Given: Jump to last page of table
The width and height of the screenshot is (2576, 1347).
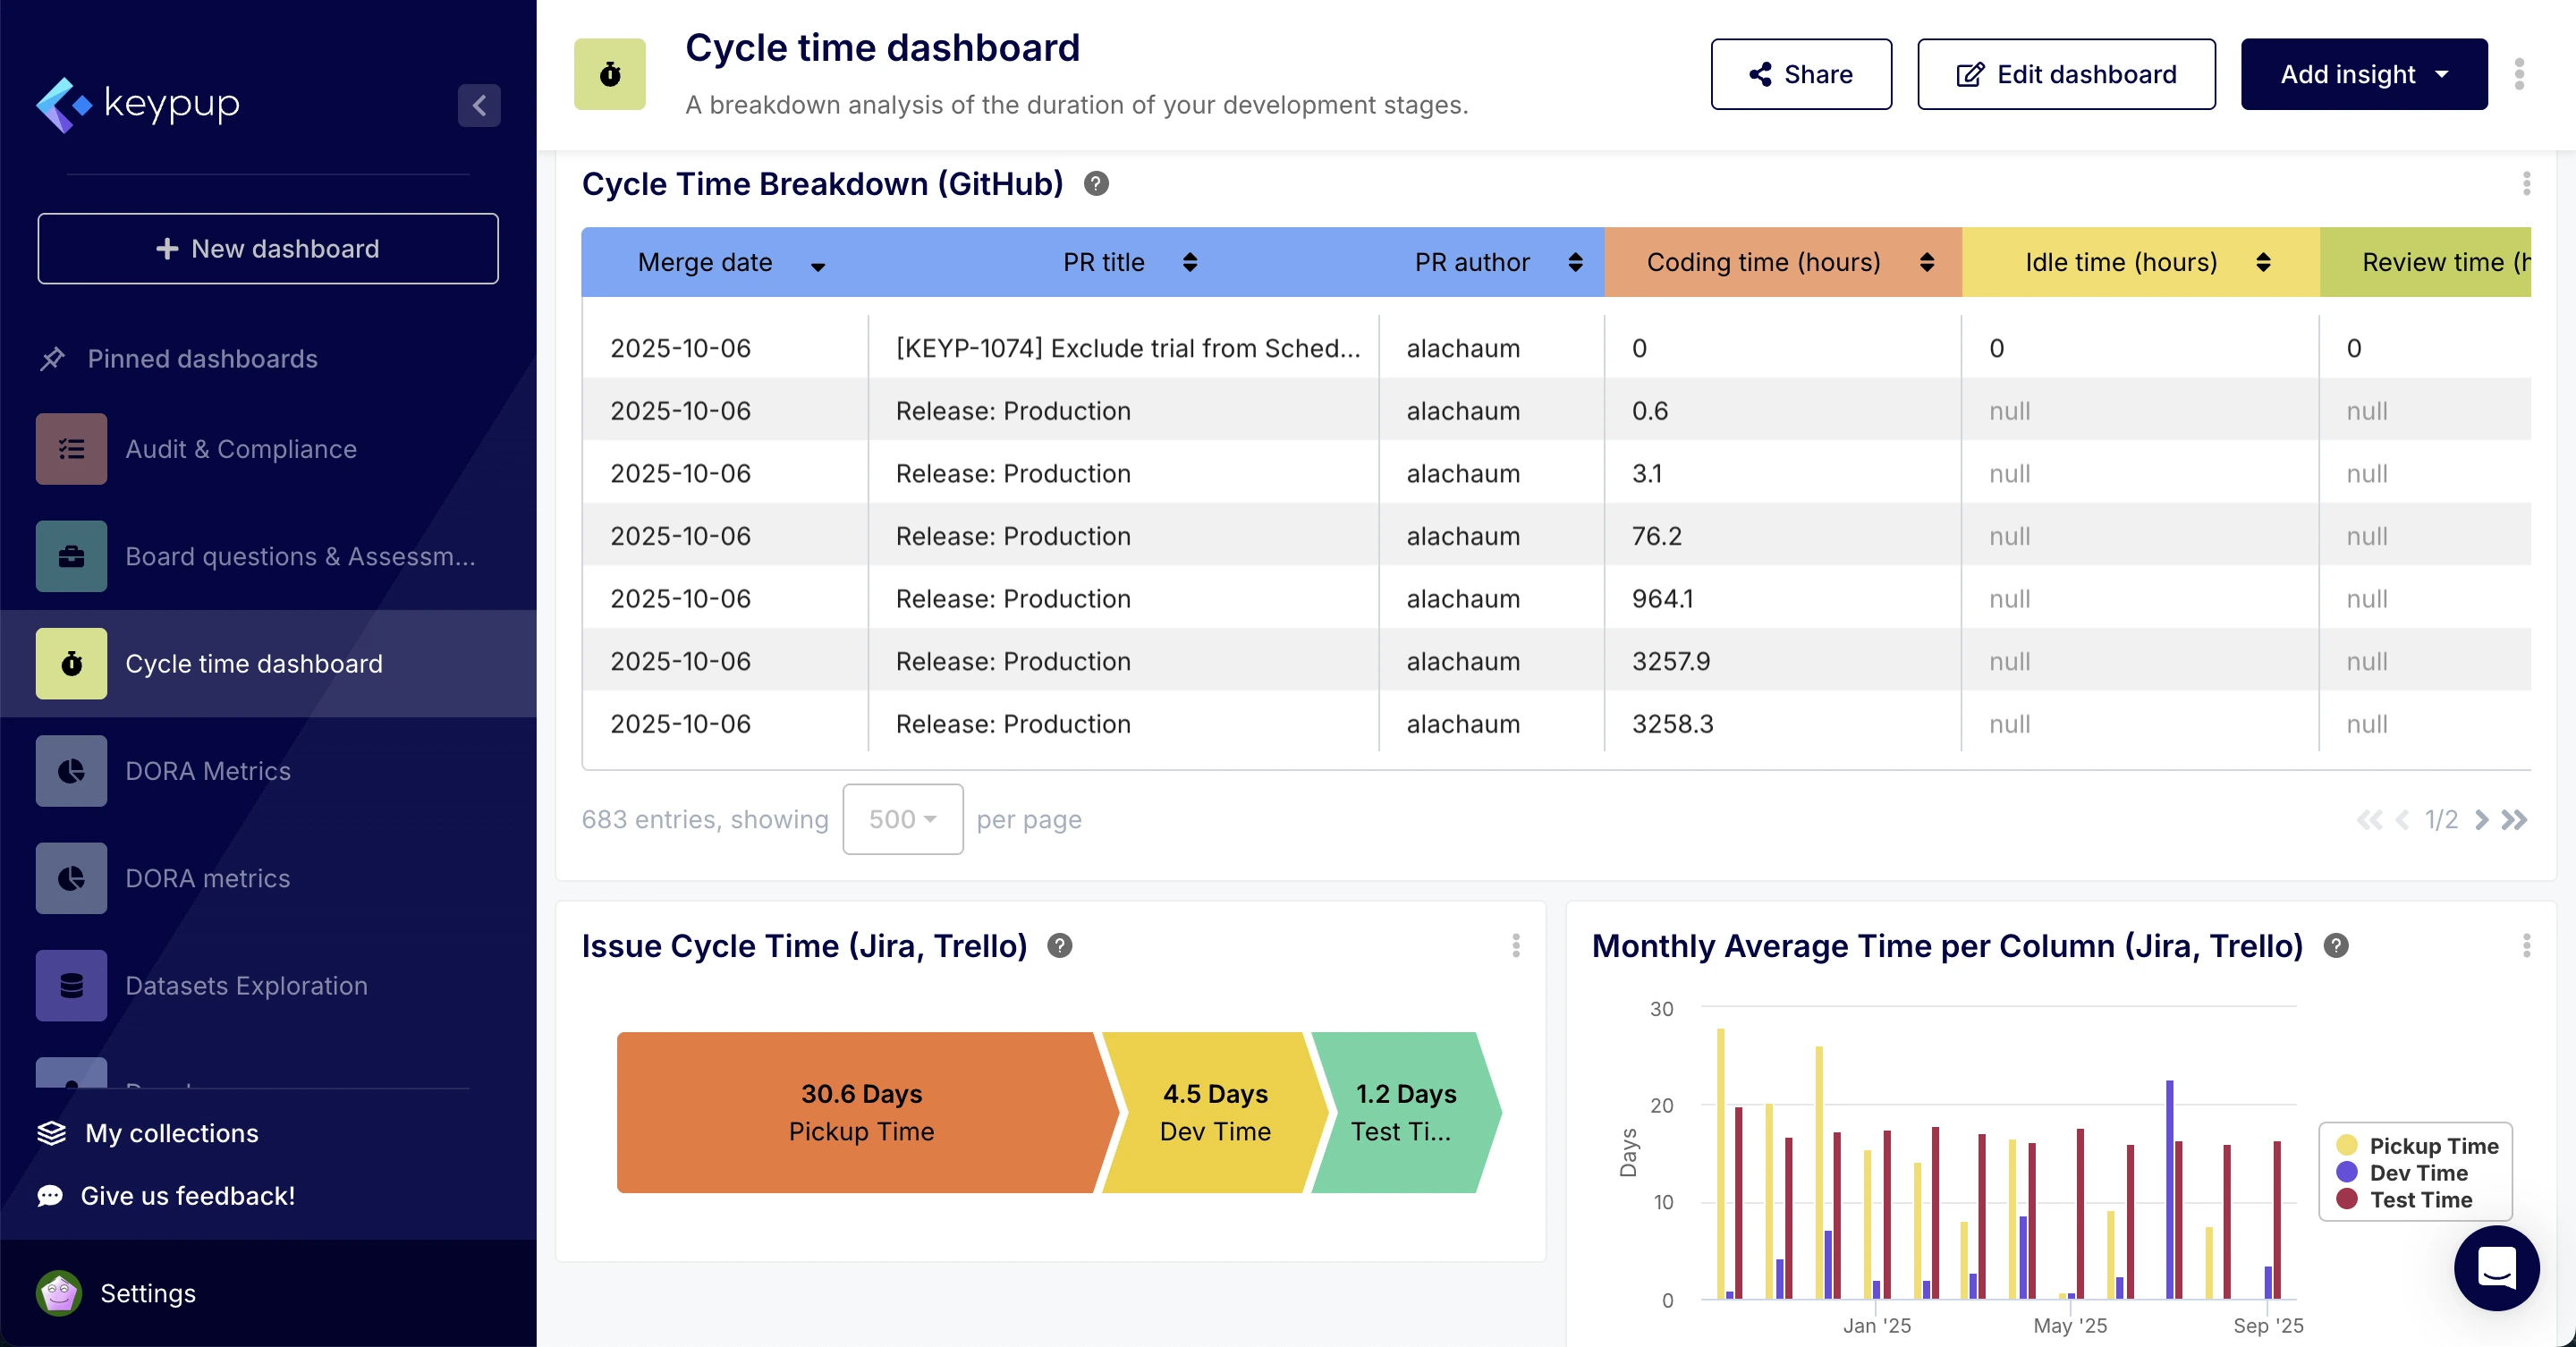Looking at the screenshot, I should tap(2514, 820).
